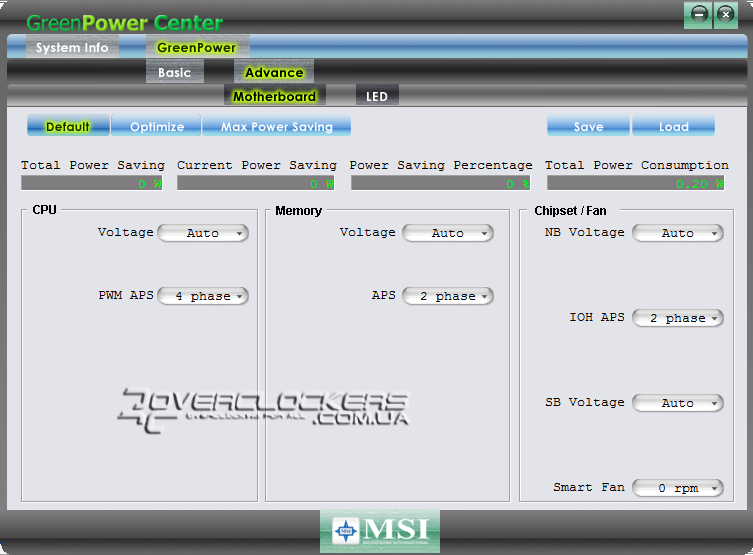Image resolution: width=753 pixels, height=555 pixels.
Task: Click the GreenPower Center title text
Action: (x=125, y=23)
